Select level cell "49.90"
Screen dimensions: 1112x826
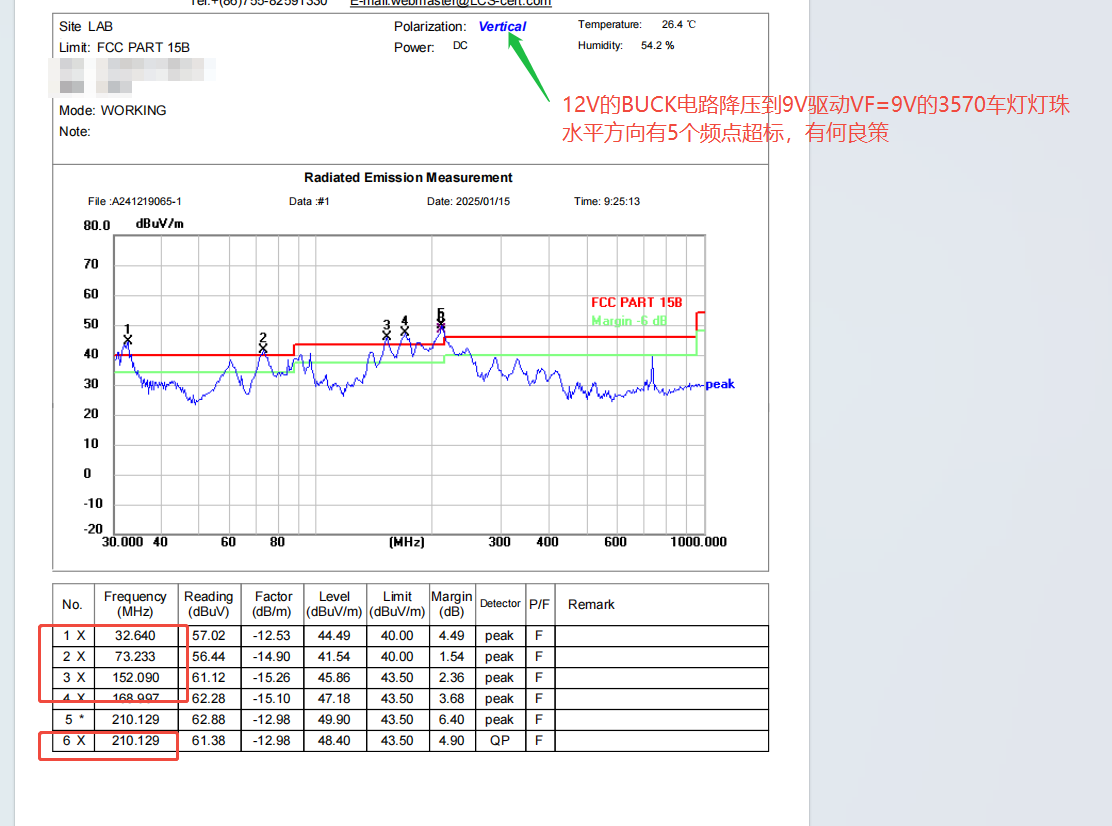[x=334, y=720]
